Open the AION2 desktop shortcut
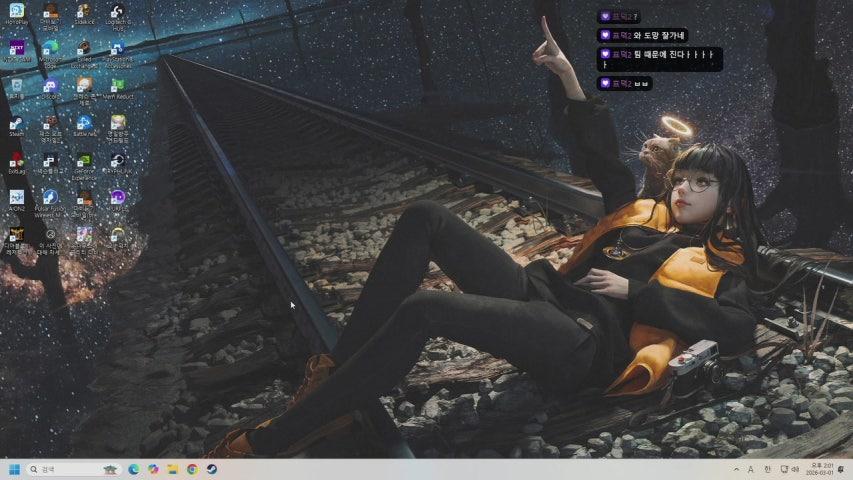Image resolution: width=853 pixels, height=480 pixels. pyautogui.click(x=16, y=201)
